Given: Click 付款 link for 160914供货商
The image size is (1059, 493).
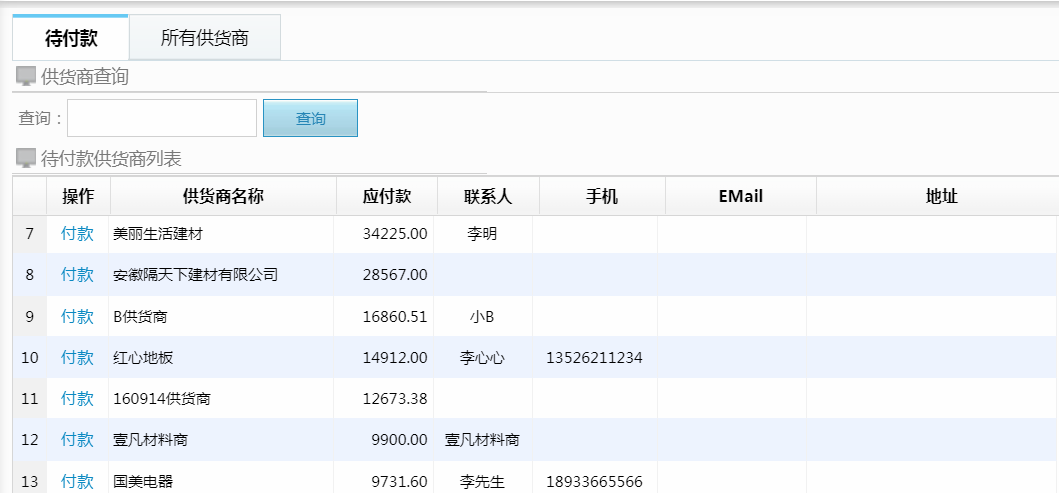Looking at the screenshot, I should (x=77, y=398).
